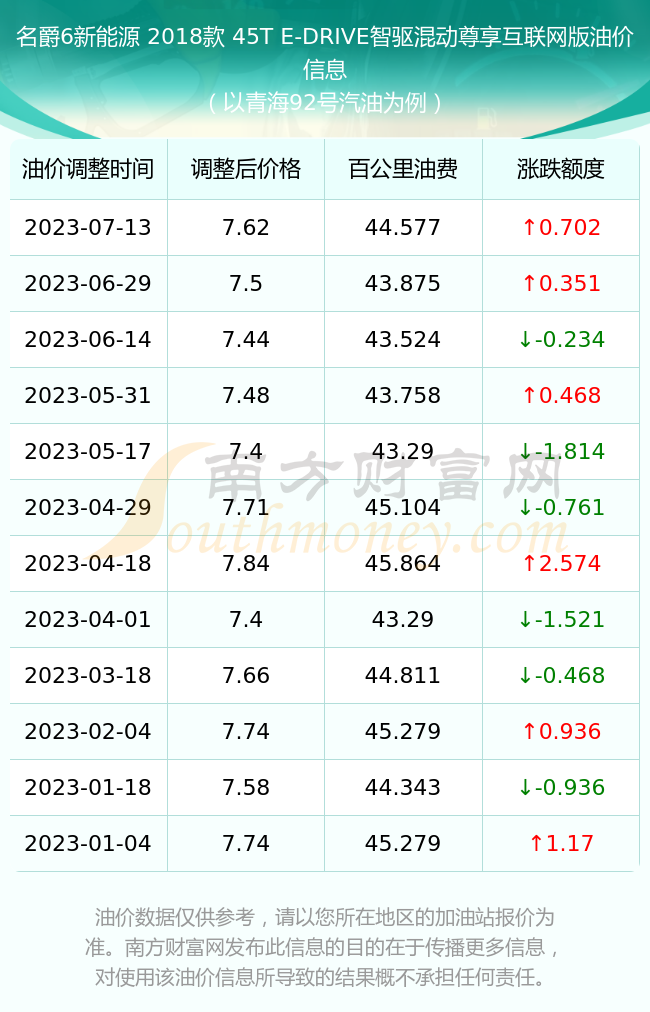Click the green down arrow beside -0.234
This screenshot has height=1012, width=650.
tap(525, 339)
